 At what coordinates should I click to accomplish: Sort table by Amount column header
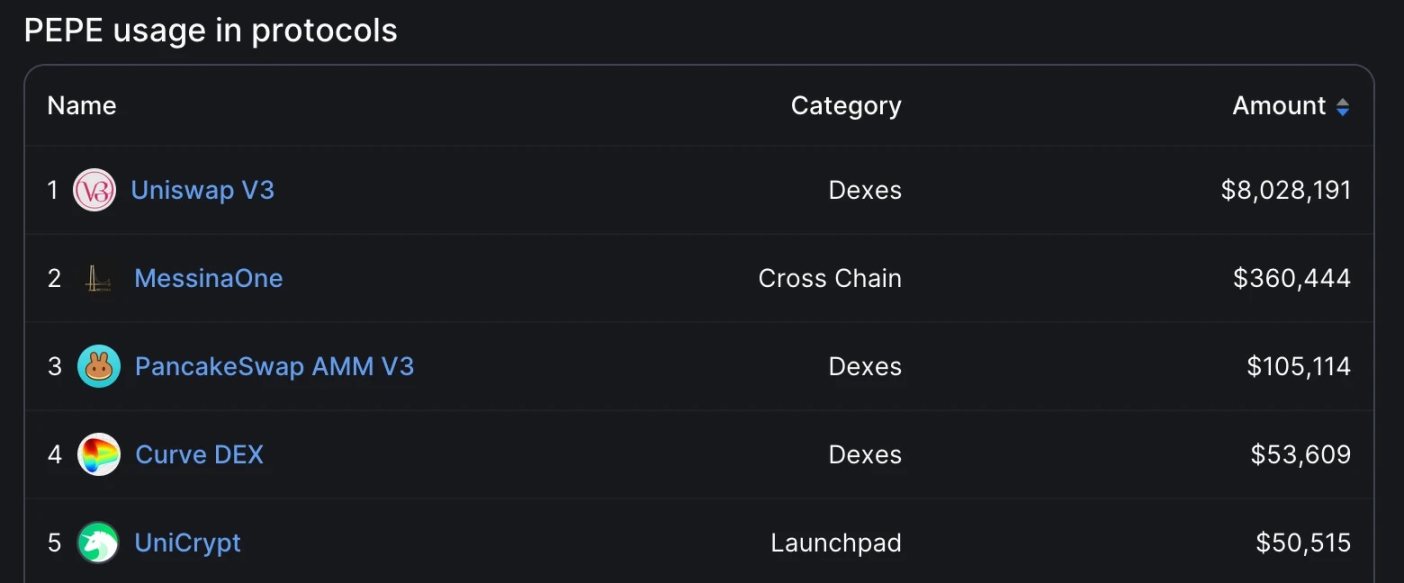click(1279, 106)
